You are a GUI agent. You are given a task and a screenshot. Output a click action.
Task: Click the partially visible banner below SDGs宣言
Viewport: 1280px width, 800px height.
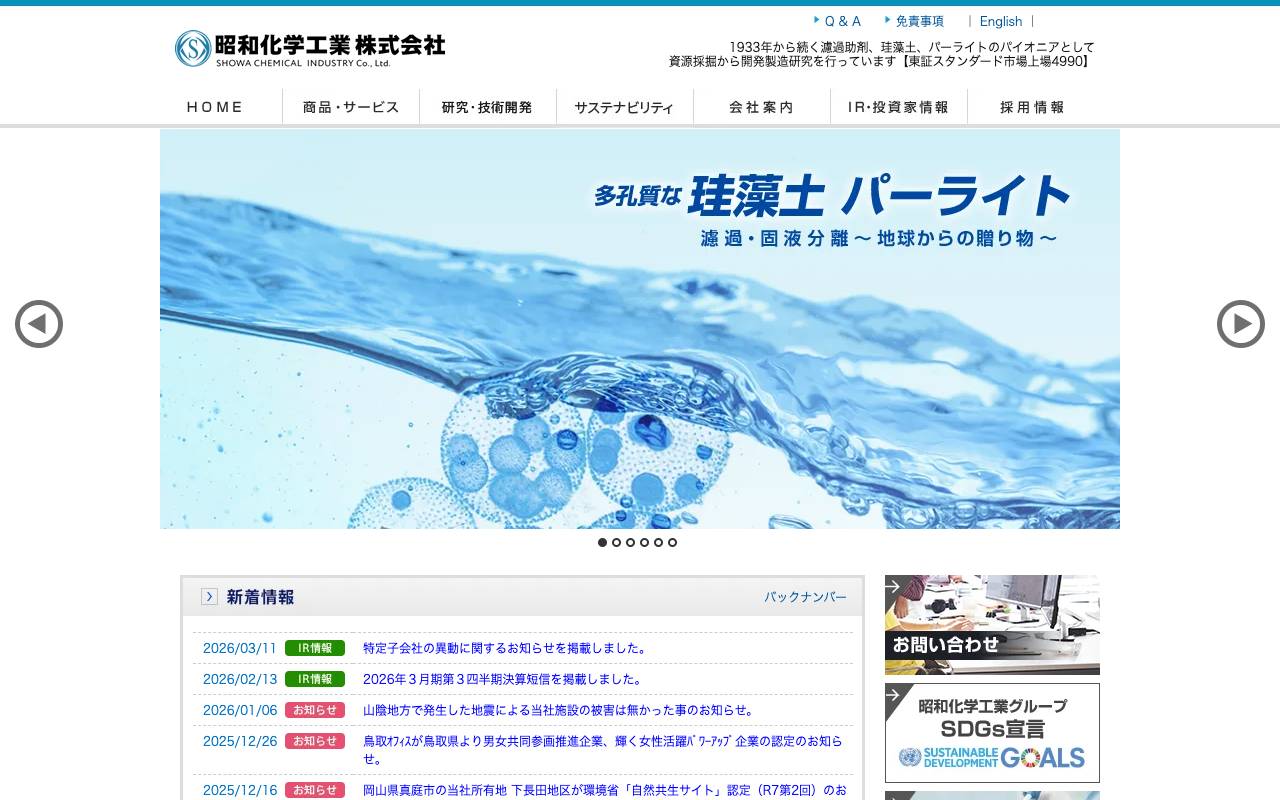tap(991, 795)
